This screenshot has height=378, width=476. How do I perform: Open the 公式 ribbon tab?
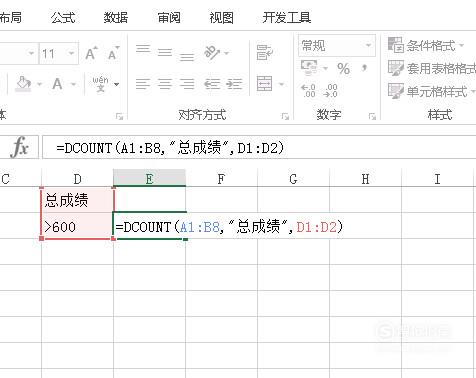click(x=63, y=17)
